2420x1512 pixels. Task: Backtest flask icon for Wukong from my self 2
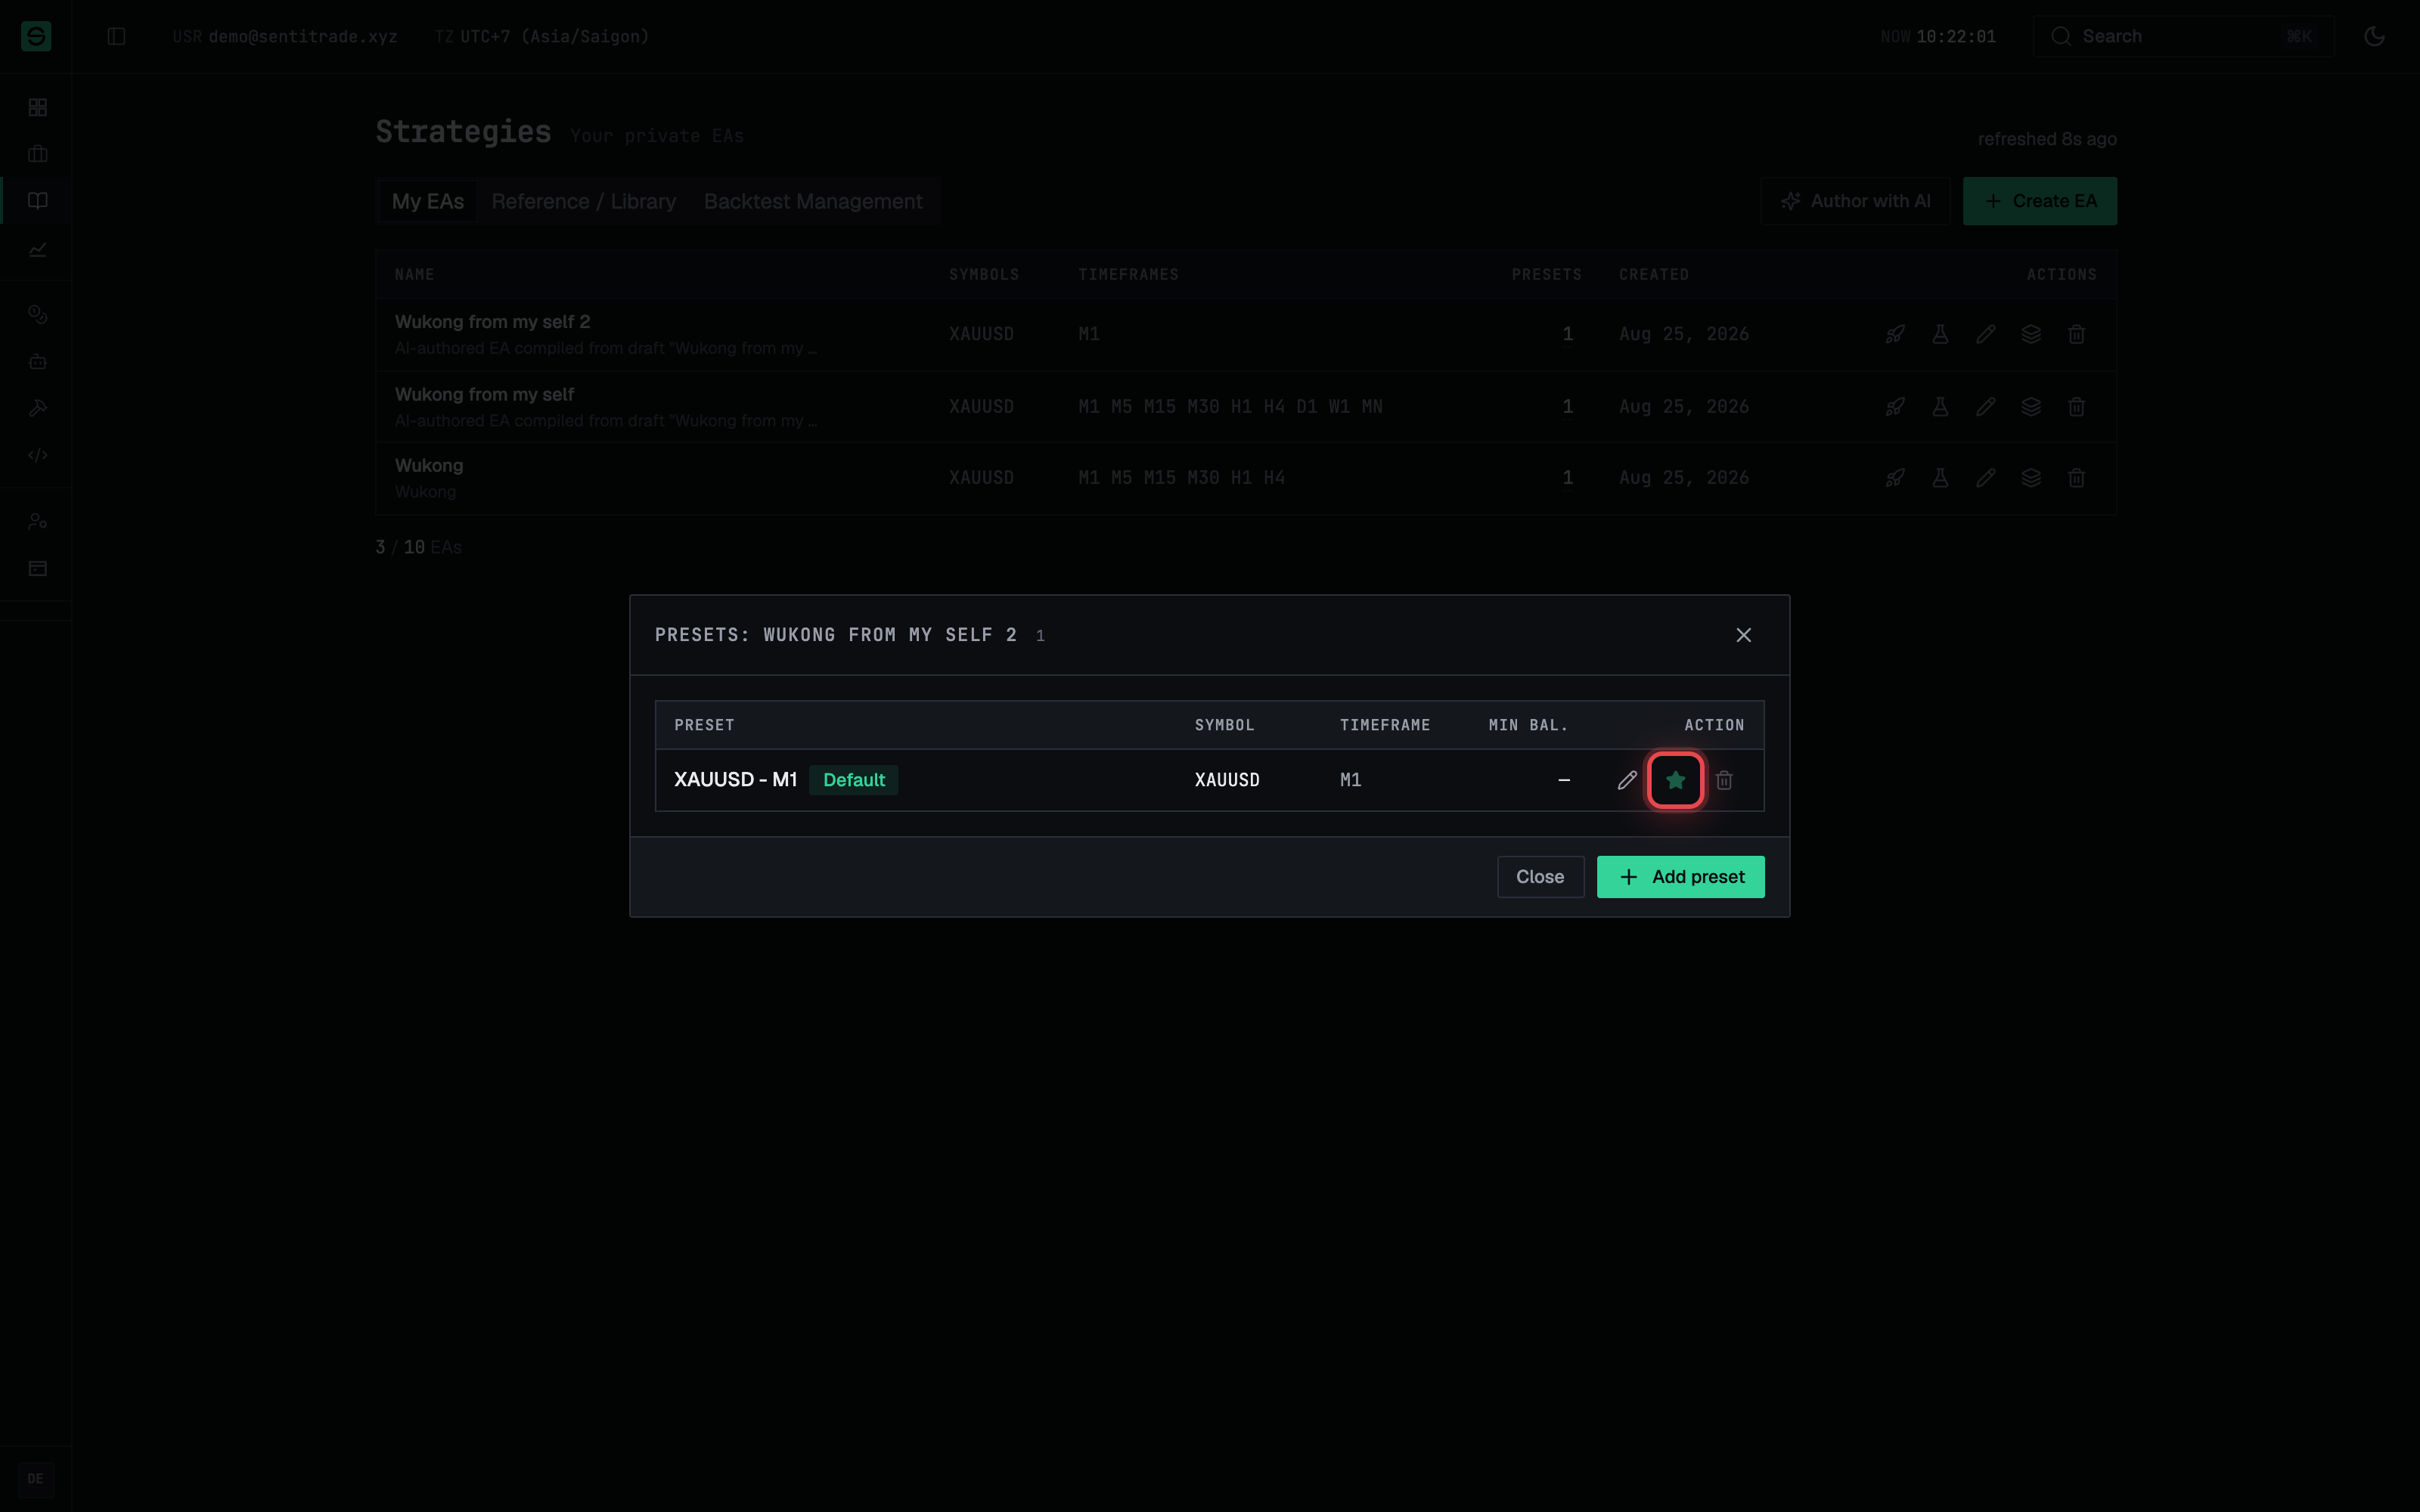click(x=1940, y=334)
